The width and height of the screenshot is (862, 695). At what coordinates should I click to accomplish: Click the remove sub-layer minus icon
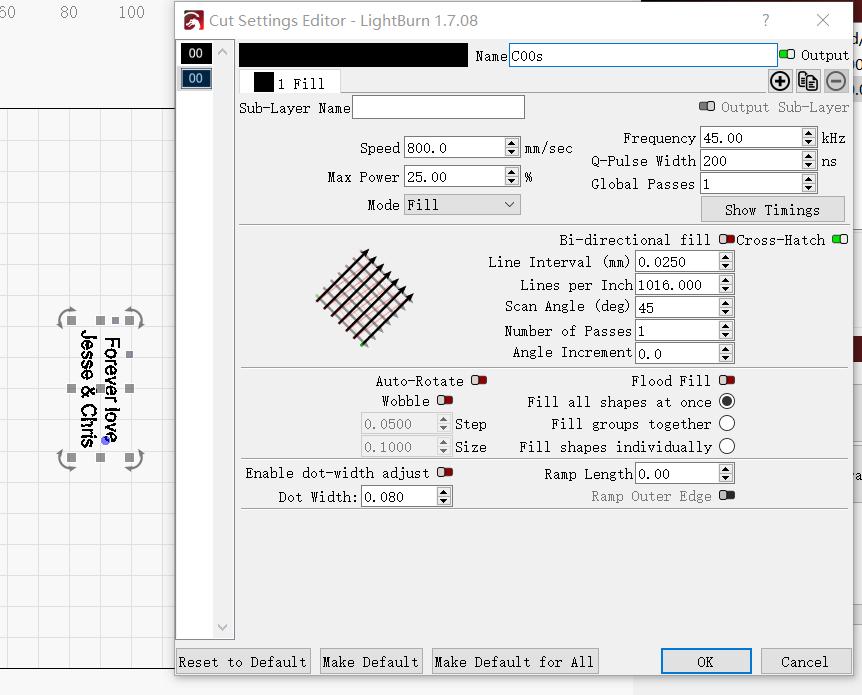coord(836,82)
